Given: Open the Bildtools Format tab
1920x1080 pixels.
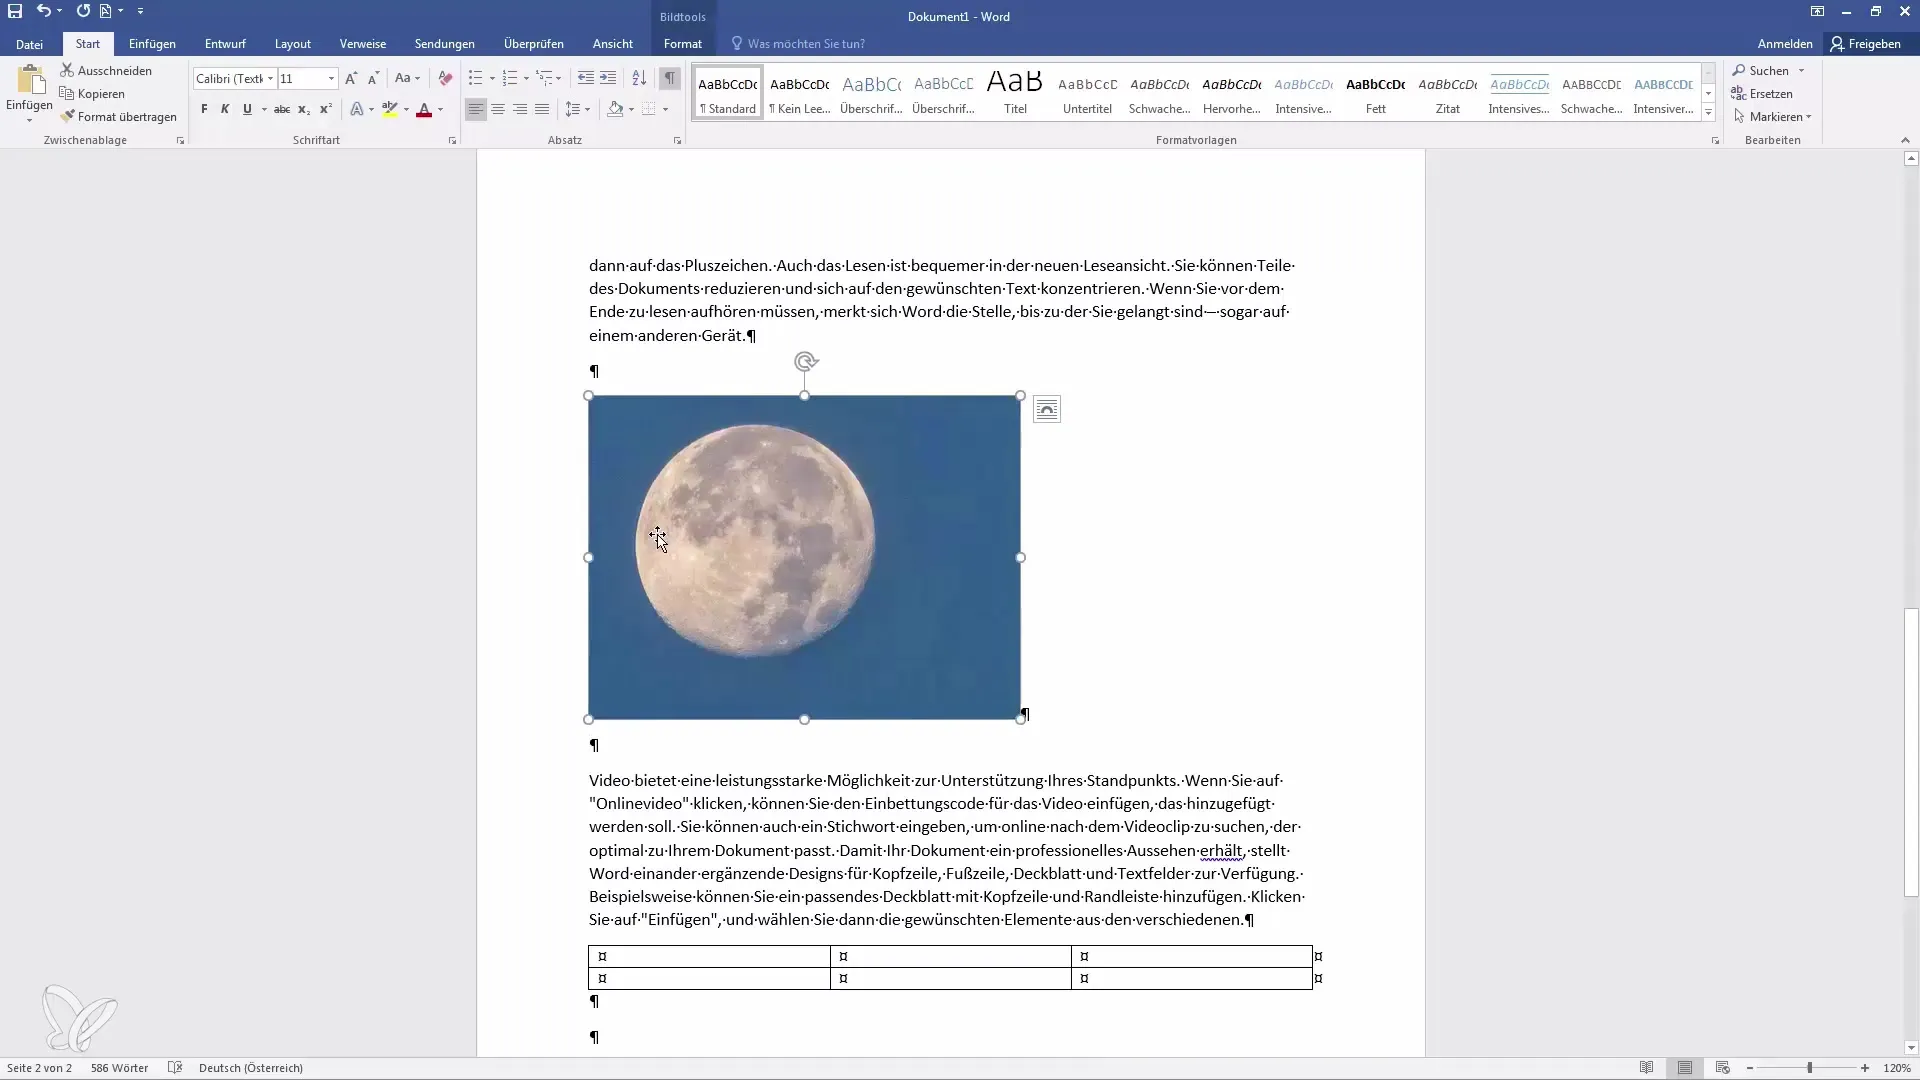Looking at the screenshot, I should coord(683,44).
